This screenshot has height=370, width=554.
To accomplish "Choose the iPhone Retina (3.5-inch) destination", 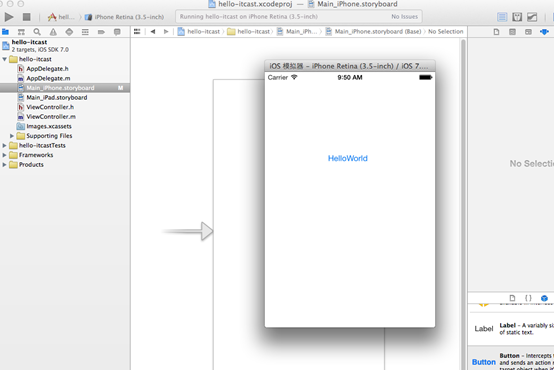I will 125,17.
